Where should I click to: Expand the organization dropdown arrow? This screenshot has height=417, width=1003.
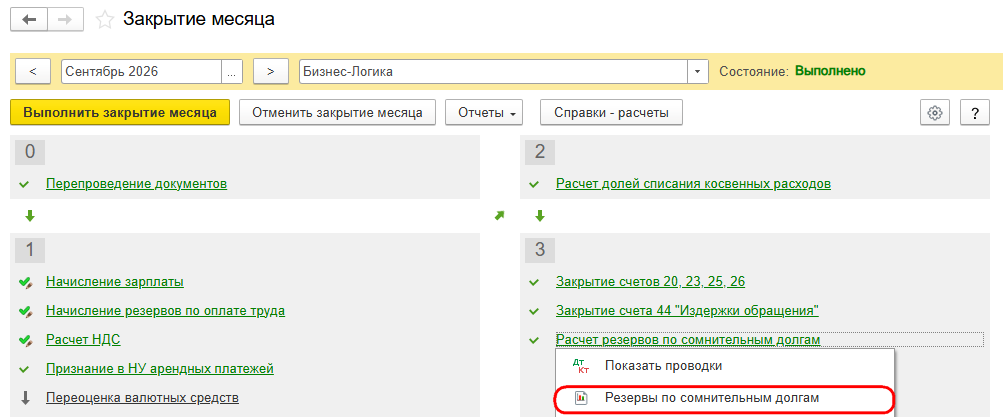698,72
